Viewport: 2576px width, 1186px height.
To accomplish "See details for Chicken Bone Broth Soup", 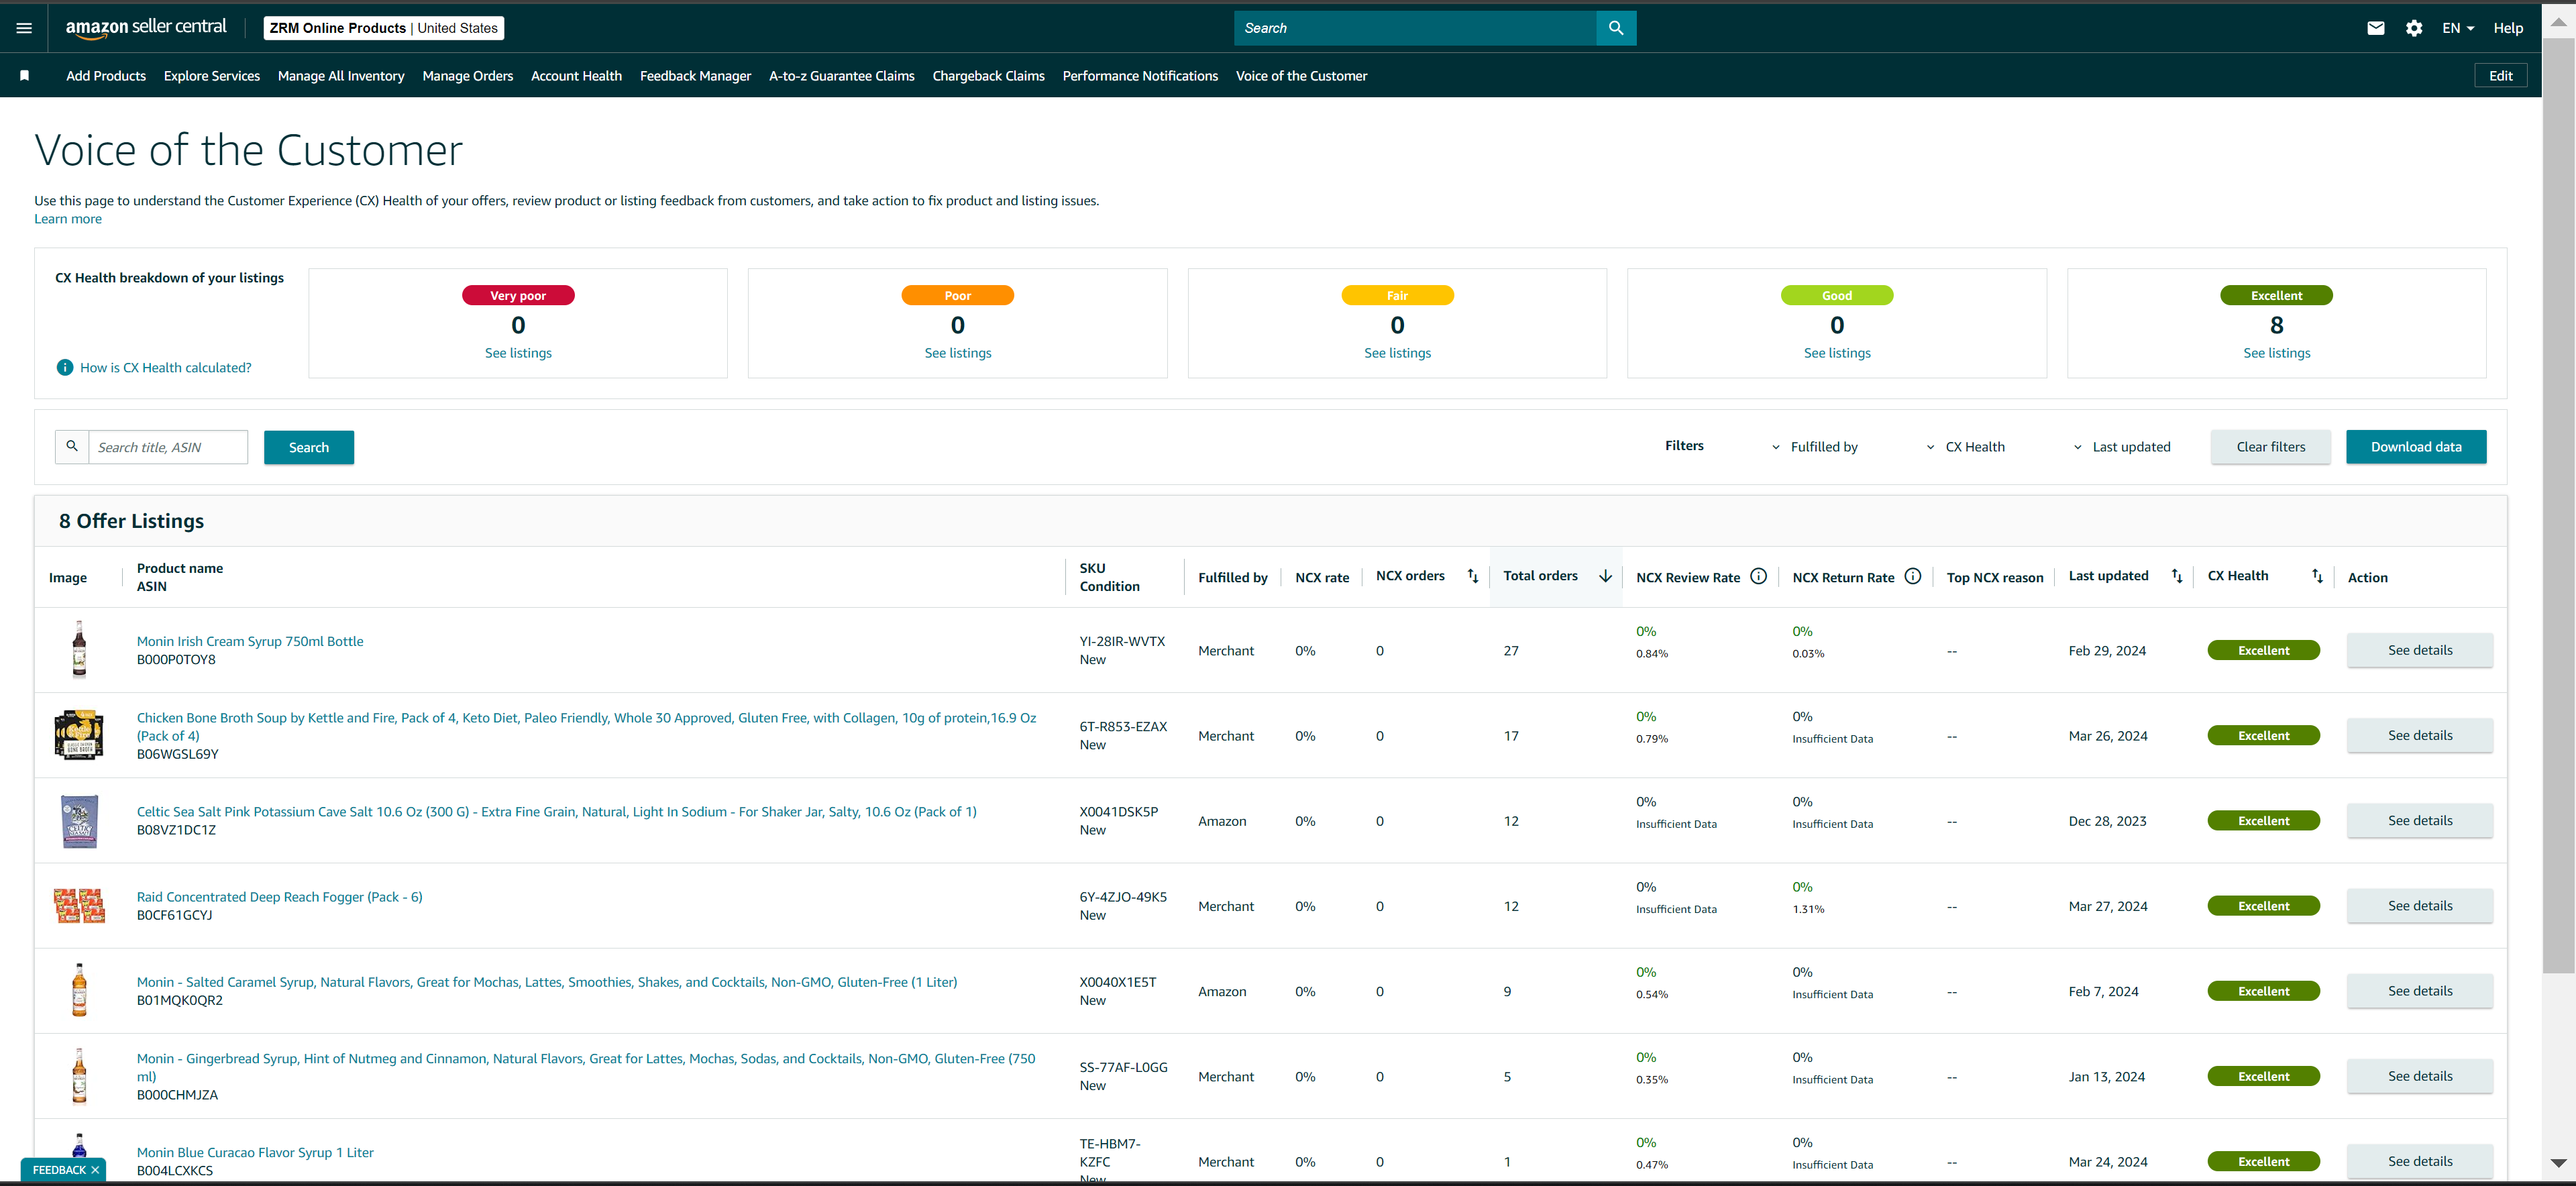I will click(x=2420, y=735).
